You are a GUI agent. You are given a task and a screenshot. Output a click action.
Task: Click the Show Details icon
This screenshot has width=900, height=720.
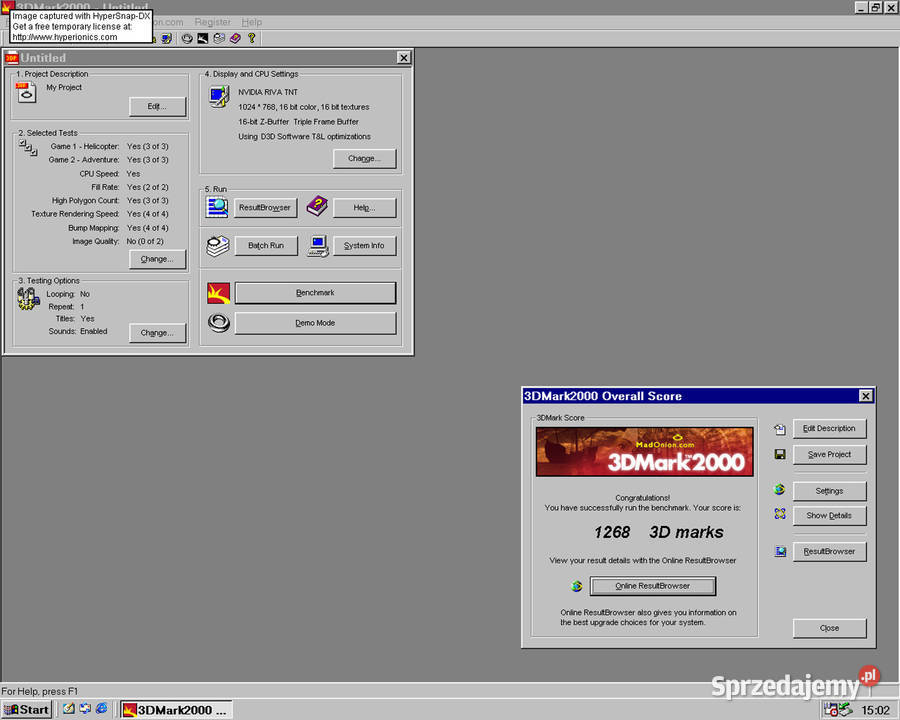[x=779, y=514]
